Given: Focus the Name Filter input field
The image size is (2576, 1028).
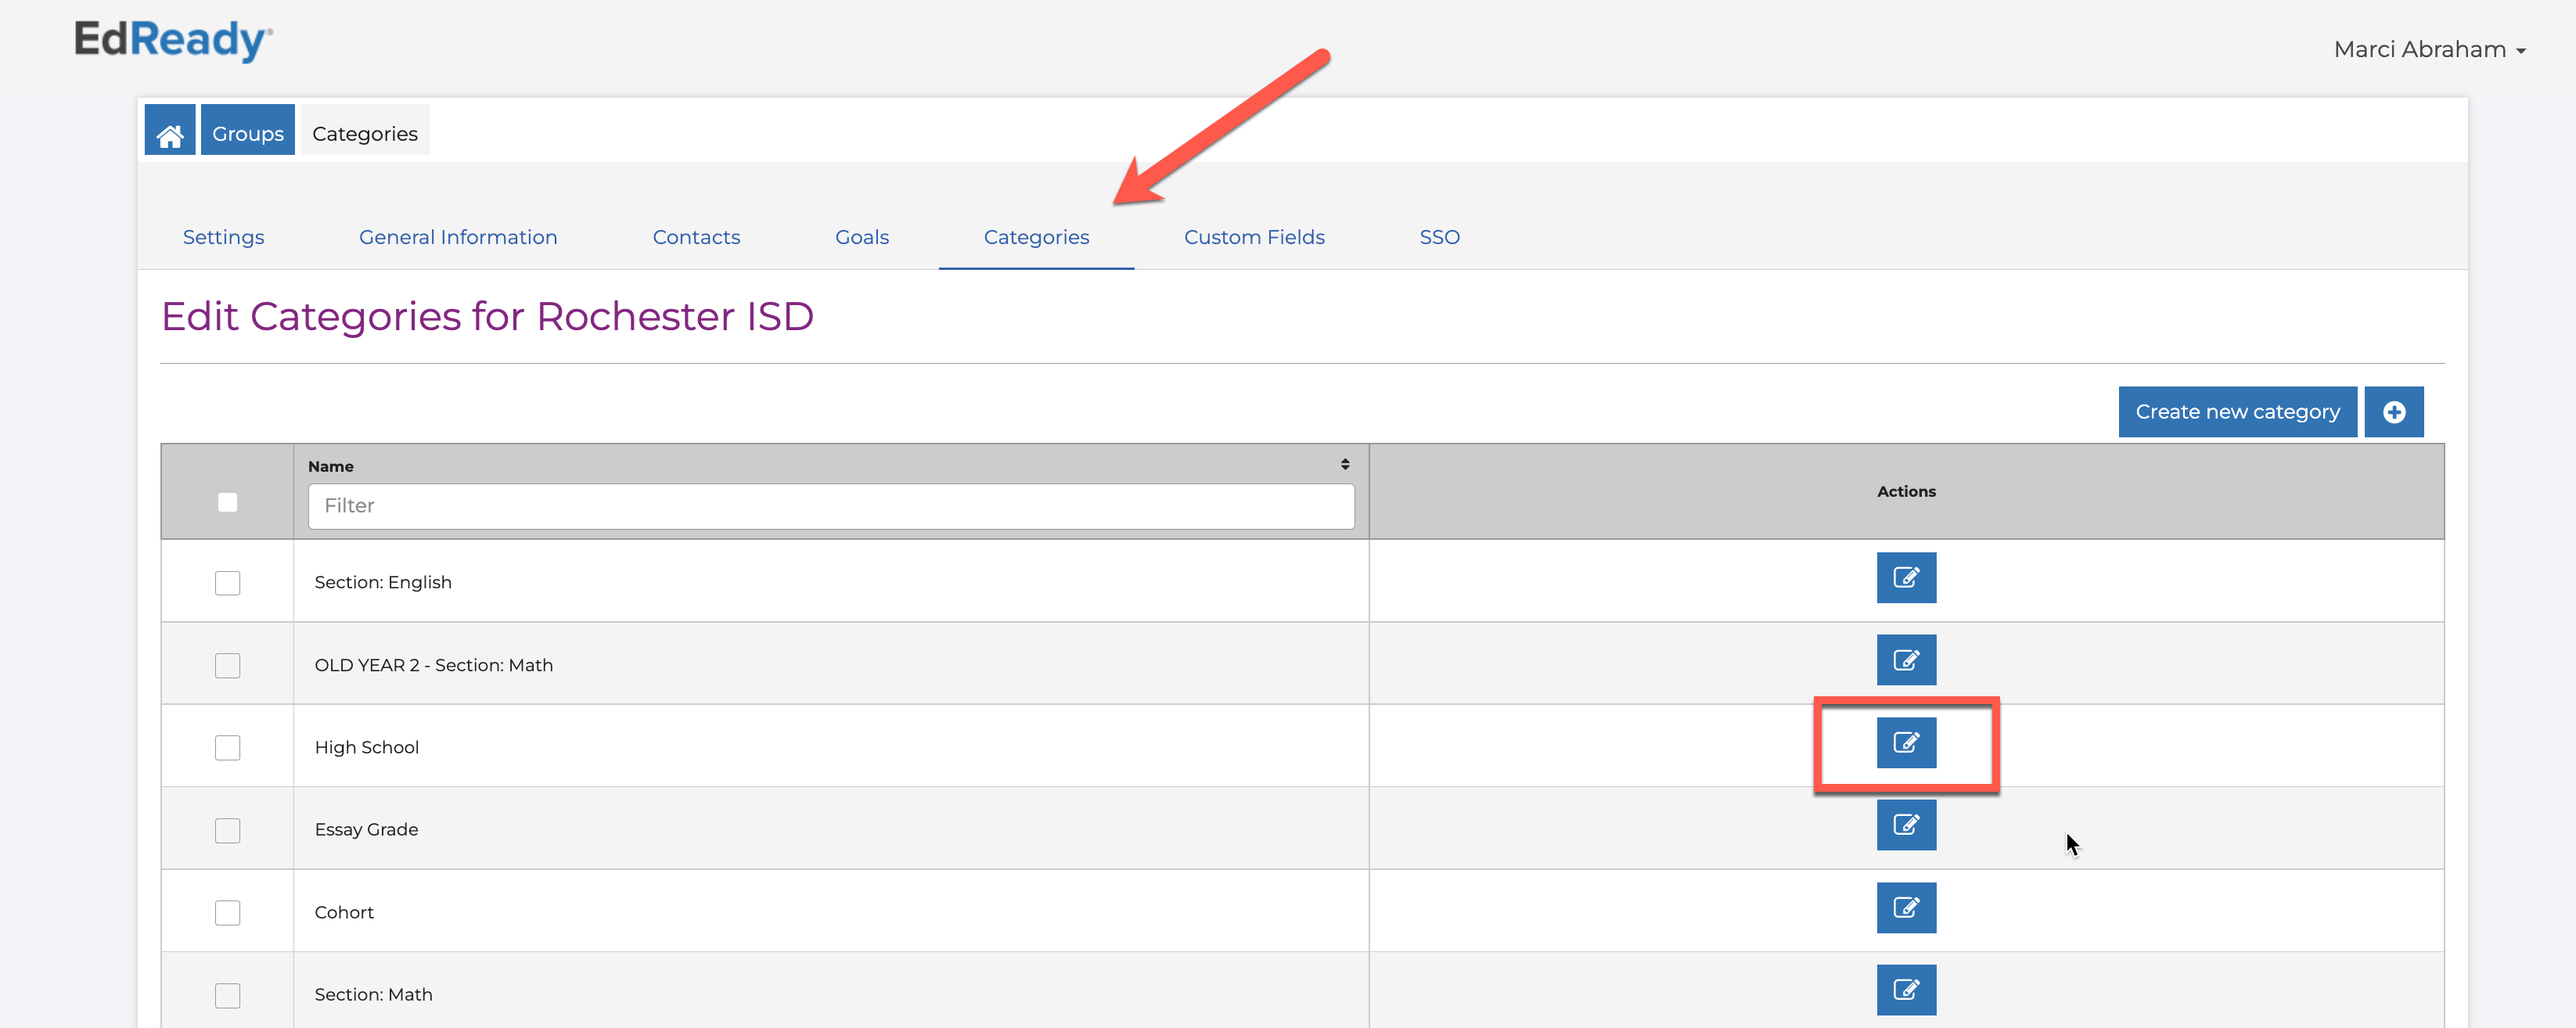Looking at the screenshot, I should point(831,506).
